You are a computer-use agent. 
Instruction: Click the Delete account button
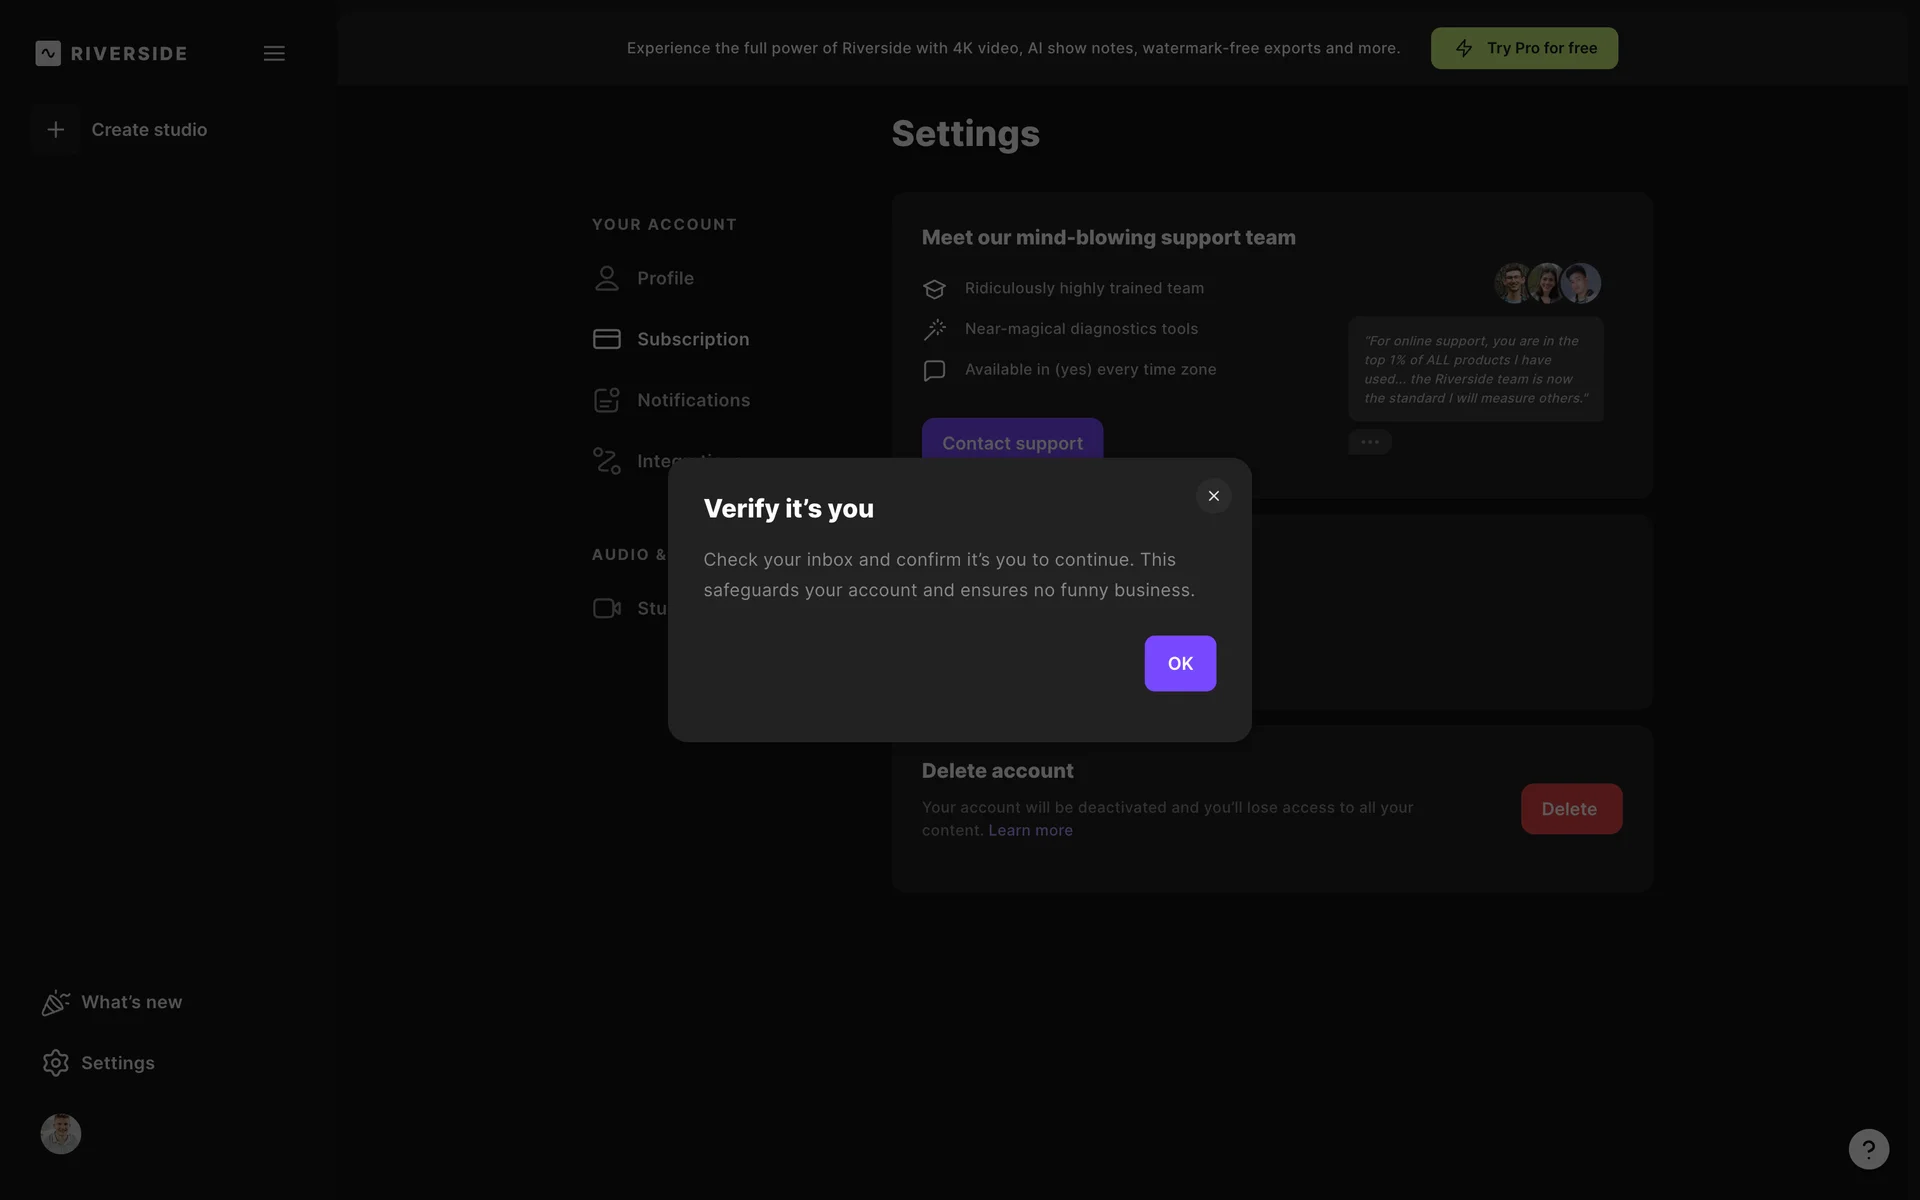tap(1570, 809)
